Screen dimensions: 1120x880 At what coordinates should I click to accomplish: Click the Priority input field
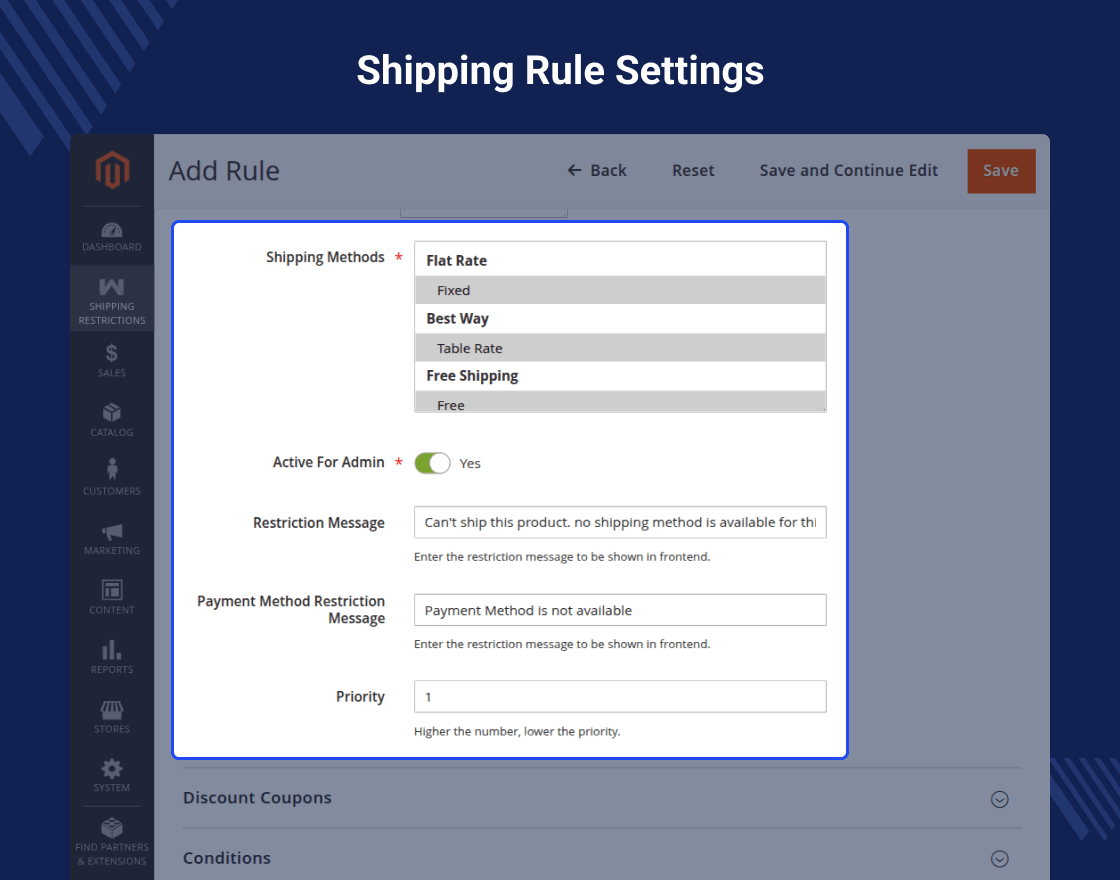click(x=620, y=697)
